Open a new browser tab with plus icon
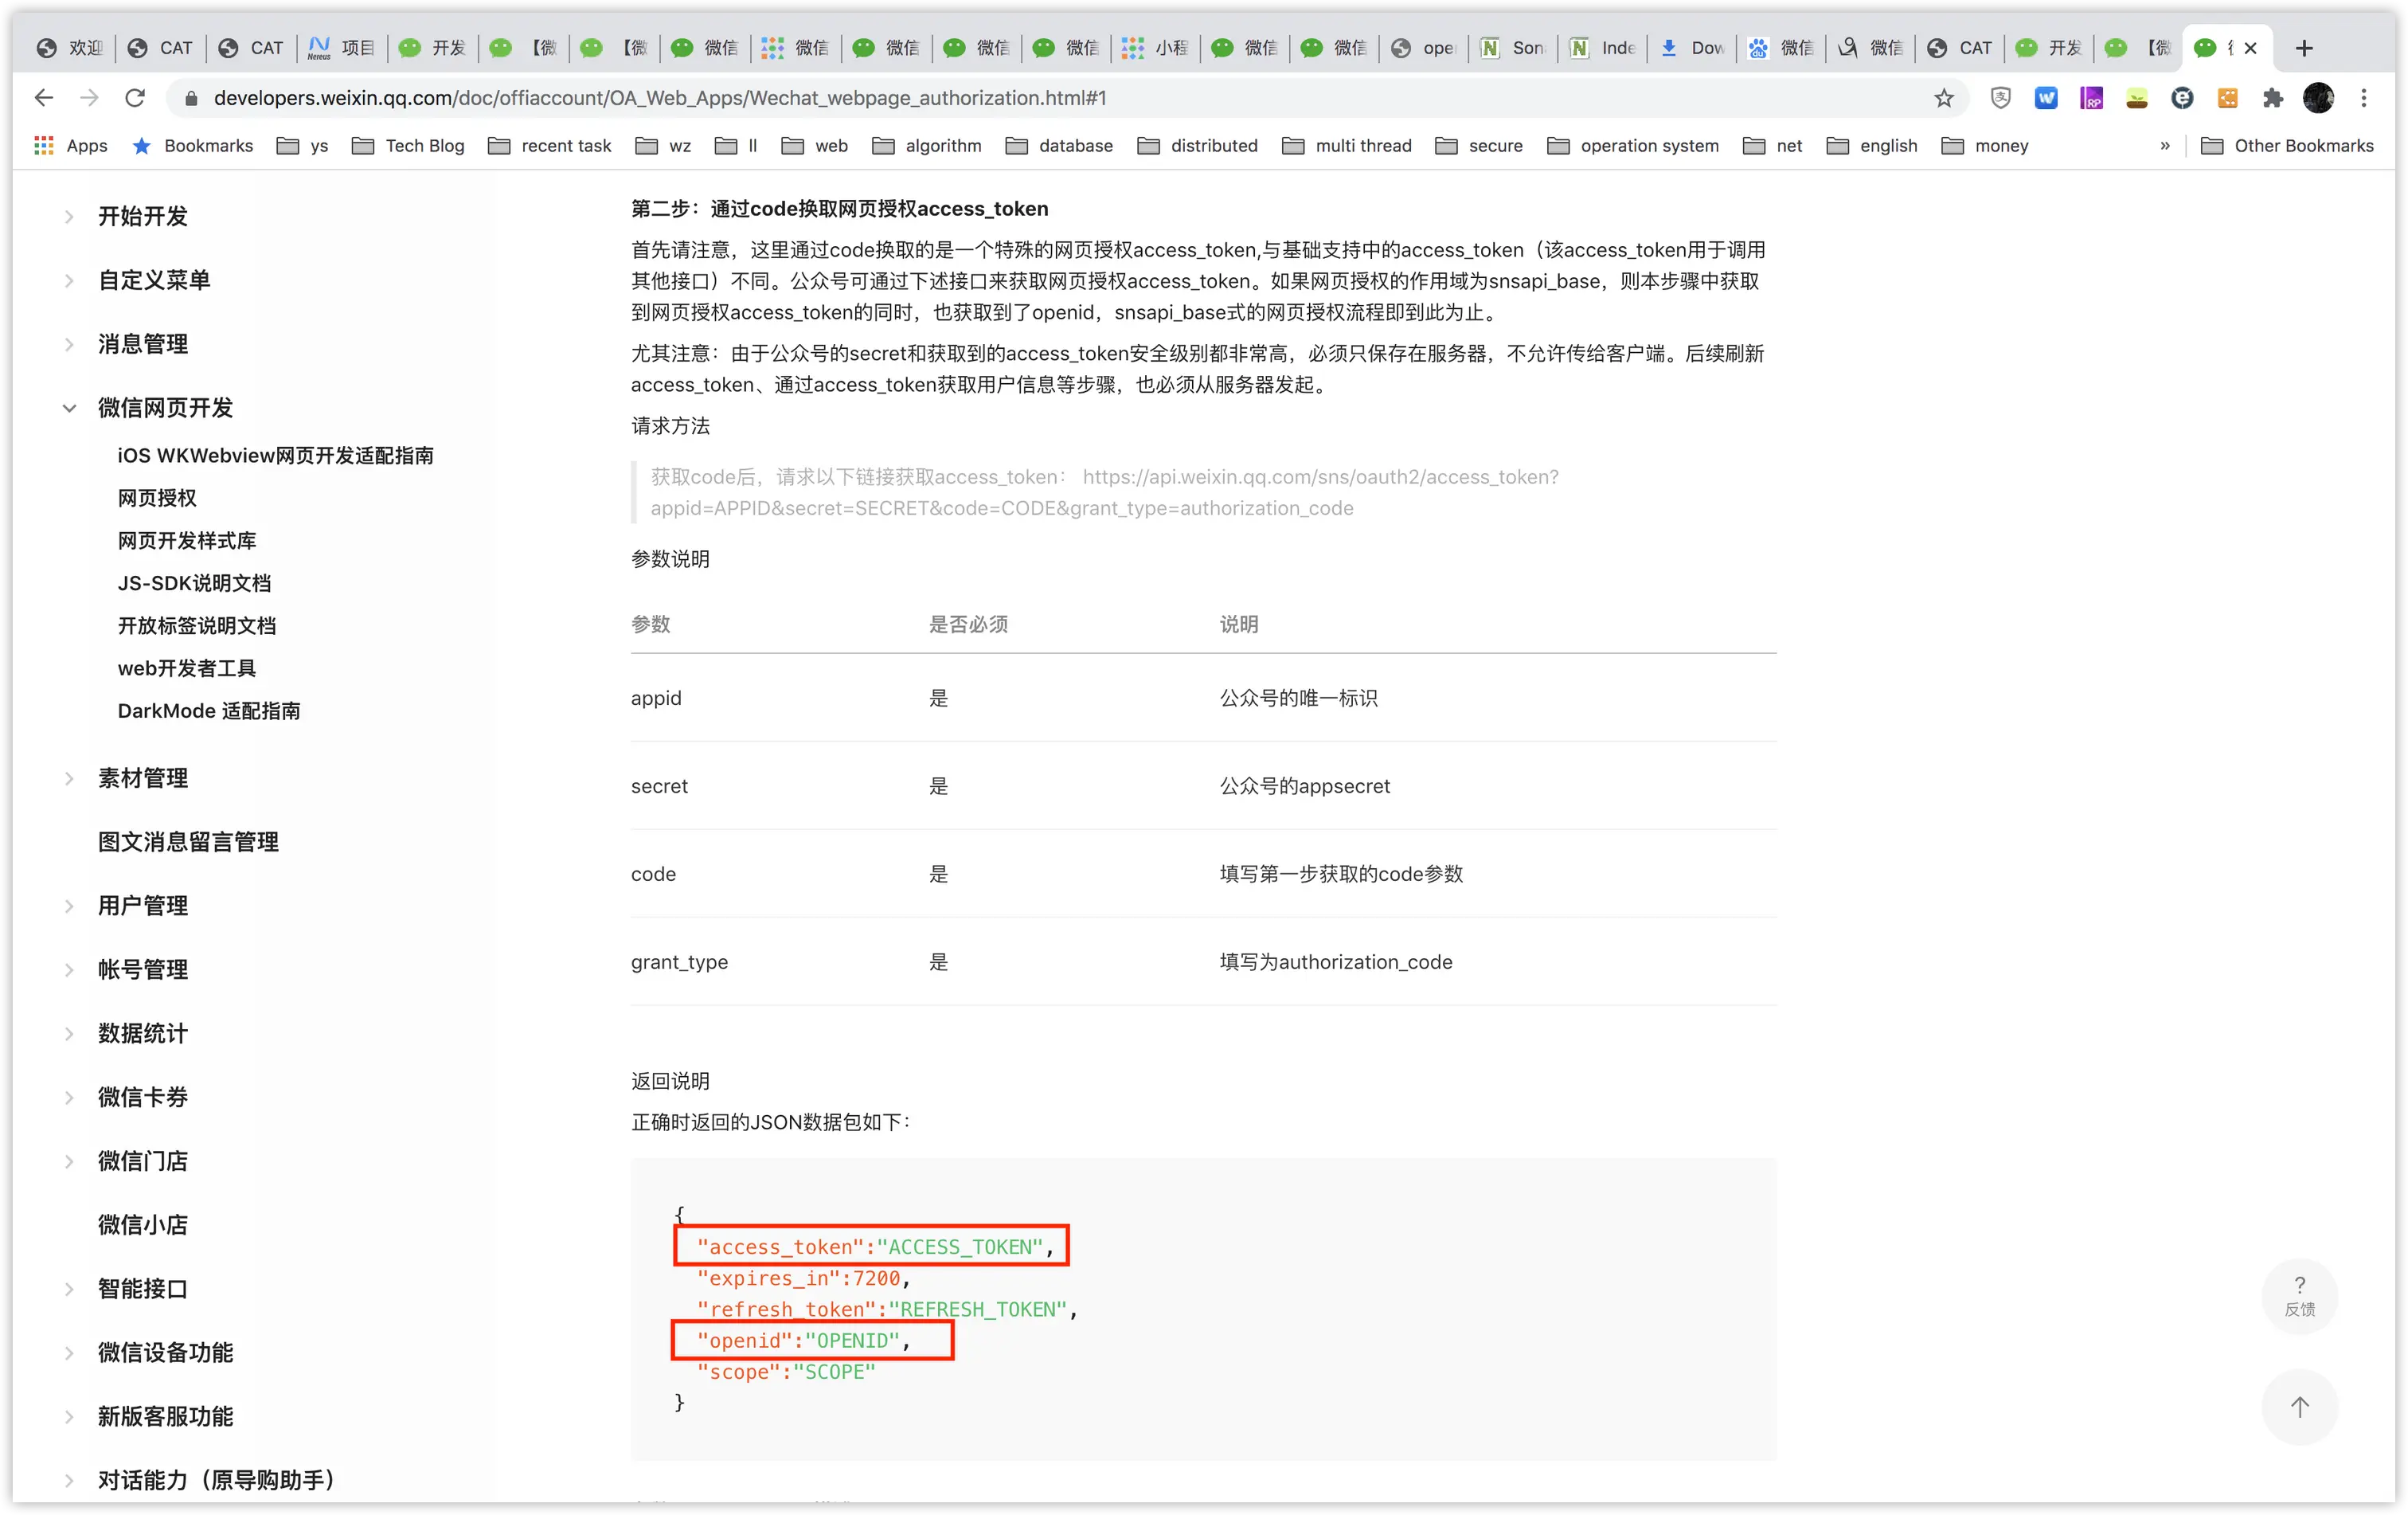 point(2304,48)
